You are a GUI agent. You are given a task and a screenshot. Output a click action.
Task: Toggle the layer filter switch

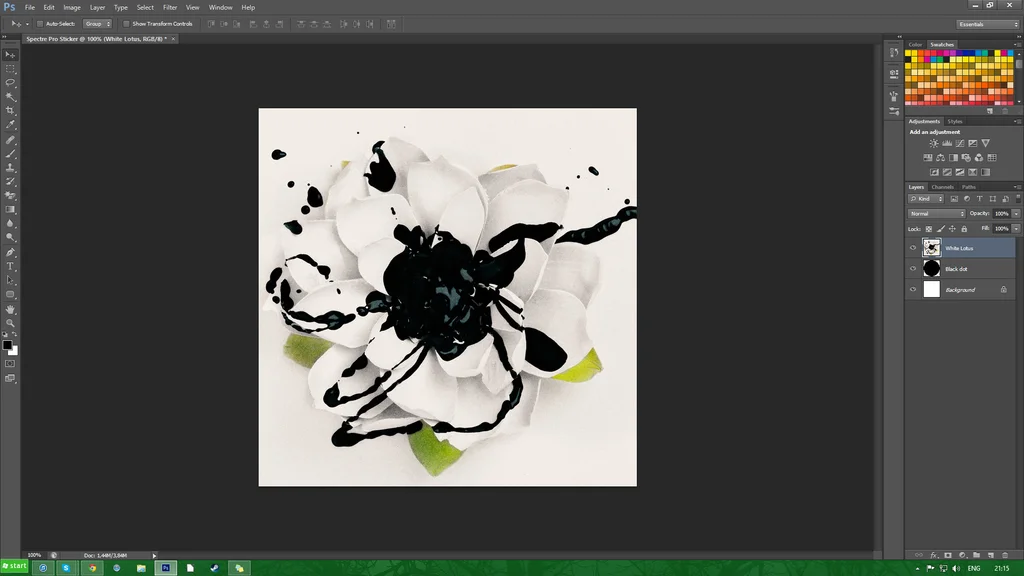tap(1017, 199)
